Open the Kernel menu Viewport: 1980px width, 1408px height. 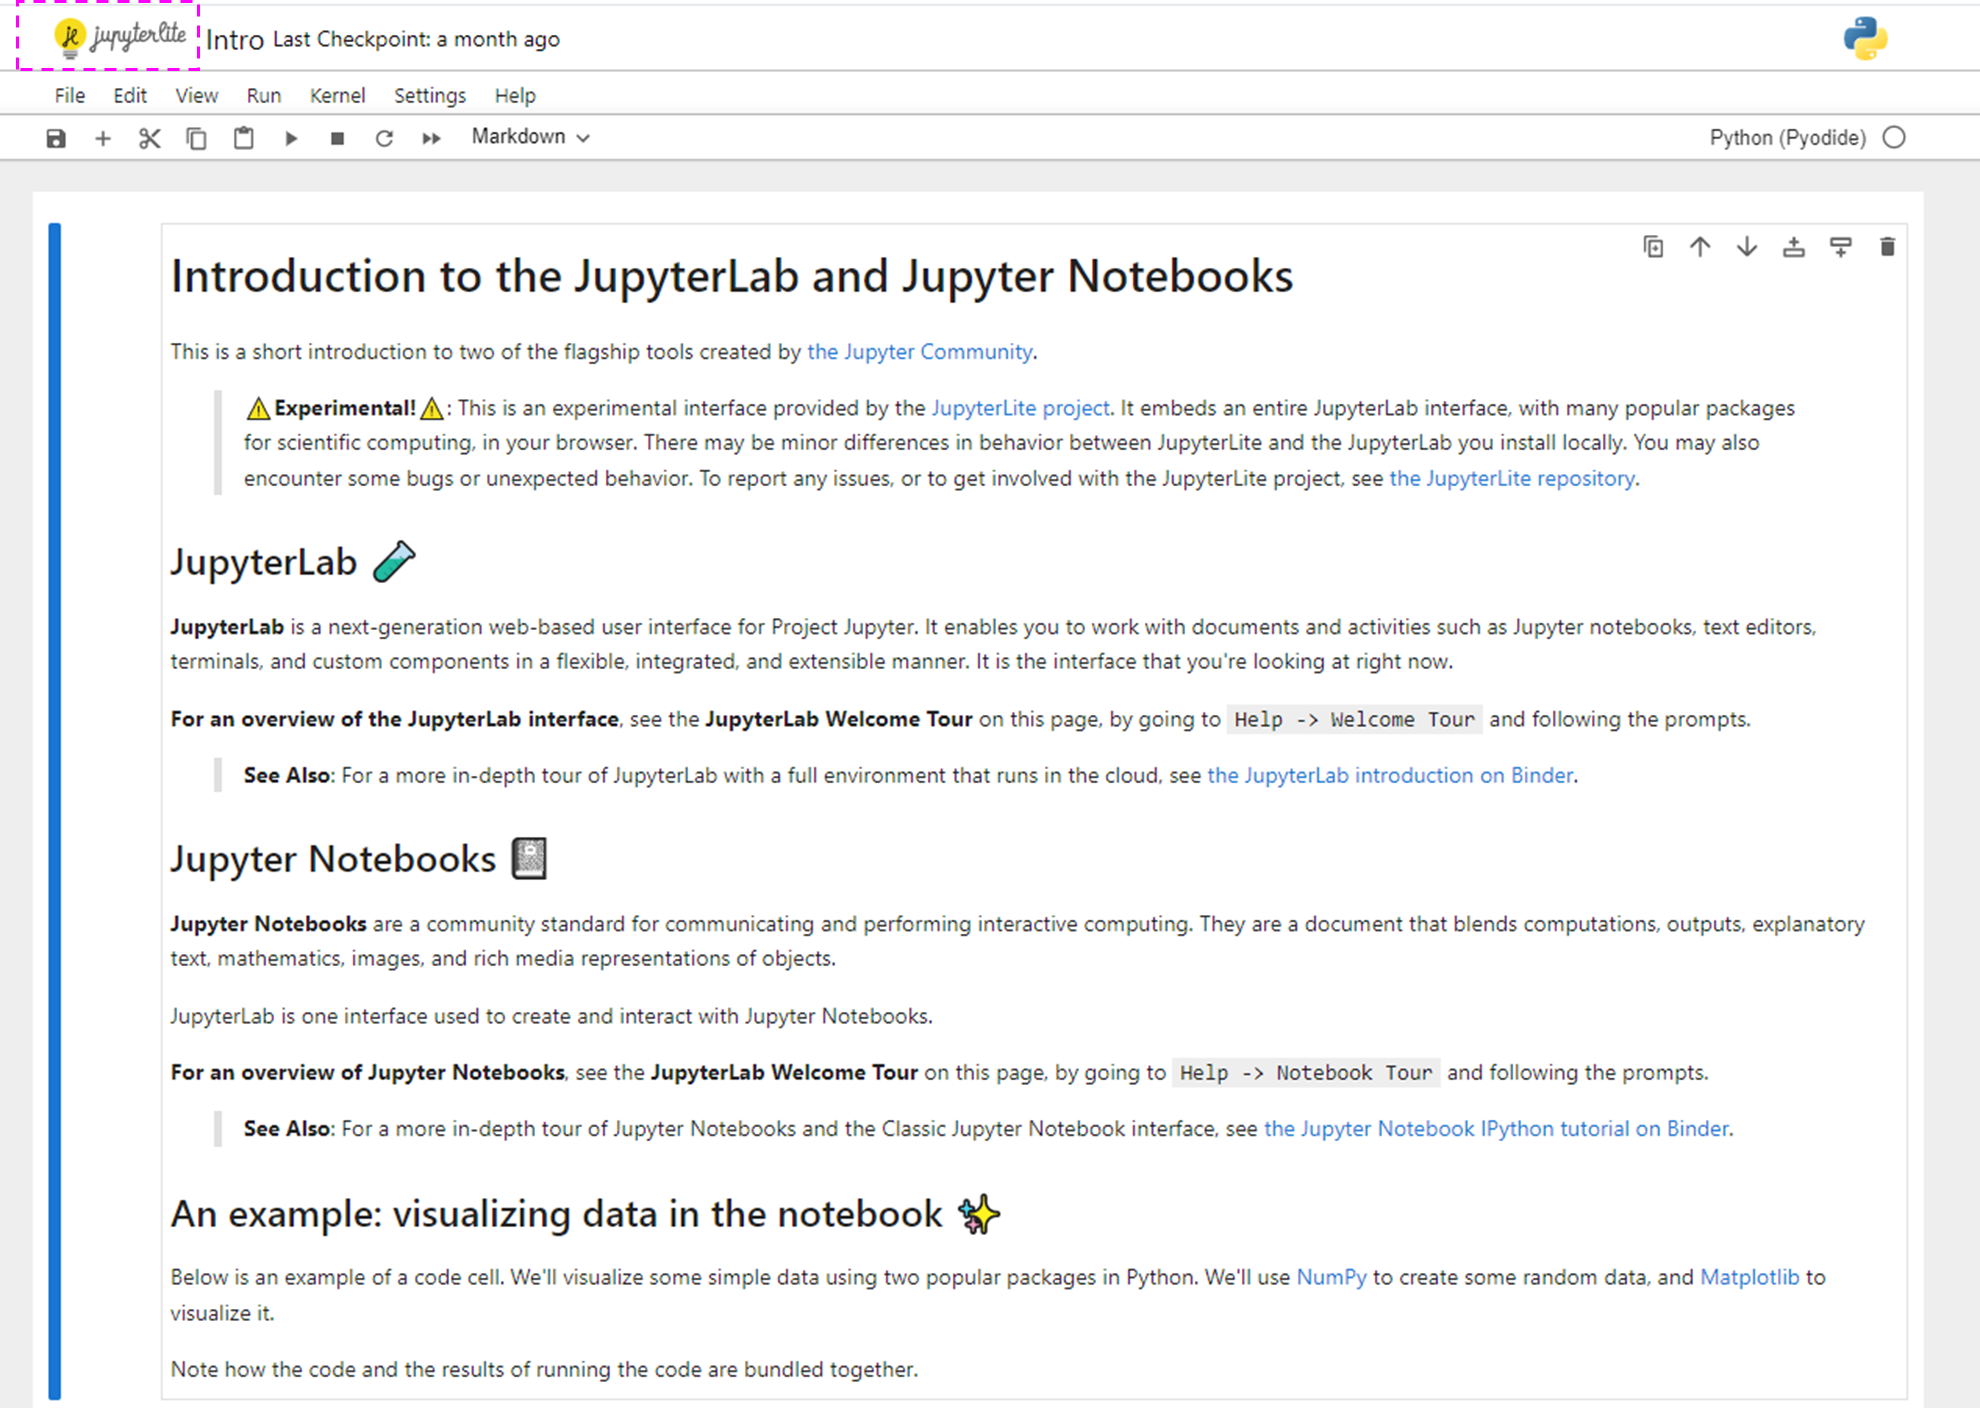click(x=337, y=95)
